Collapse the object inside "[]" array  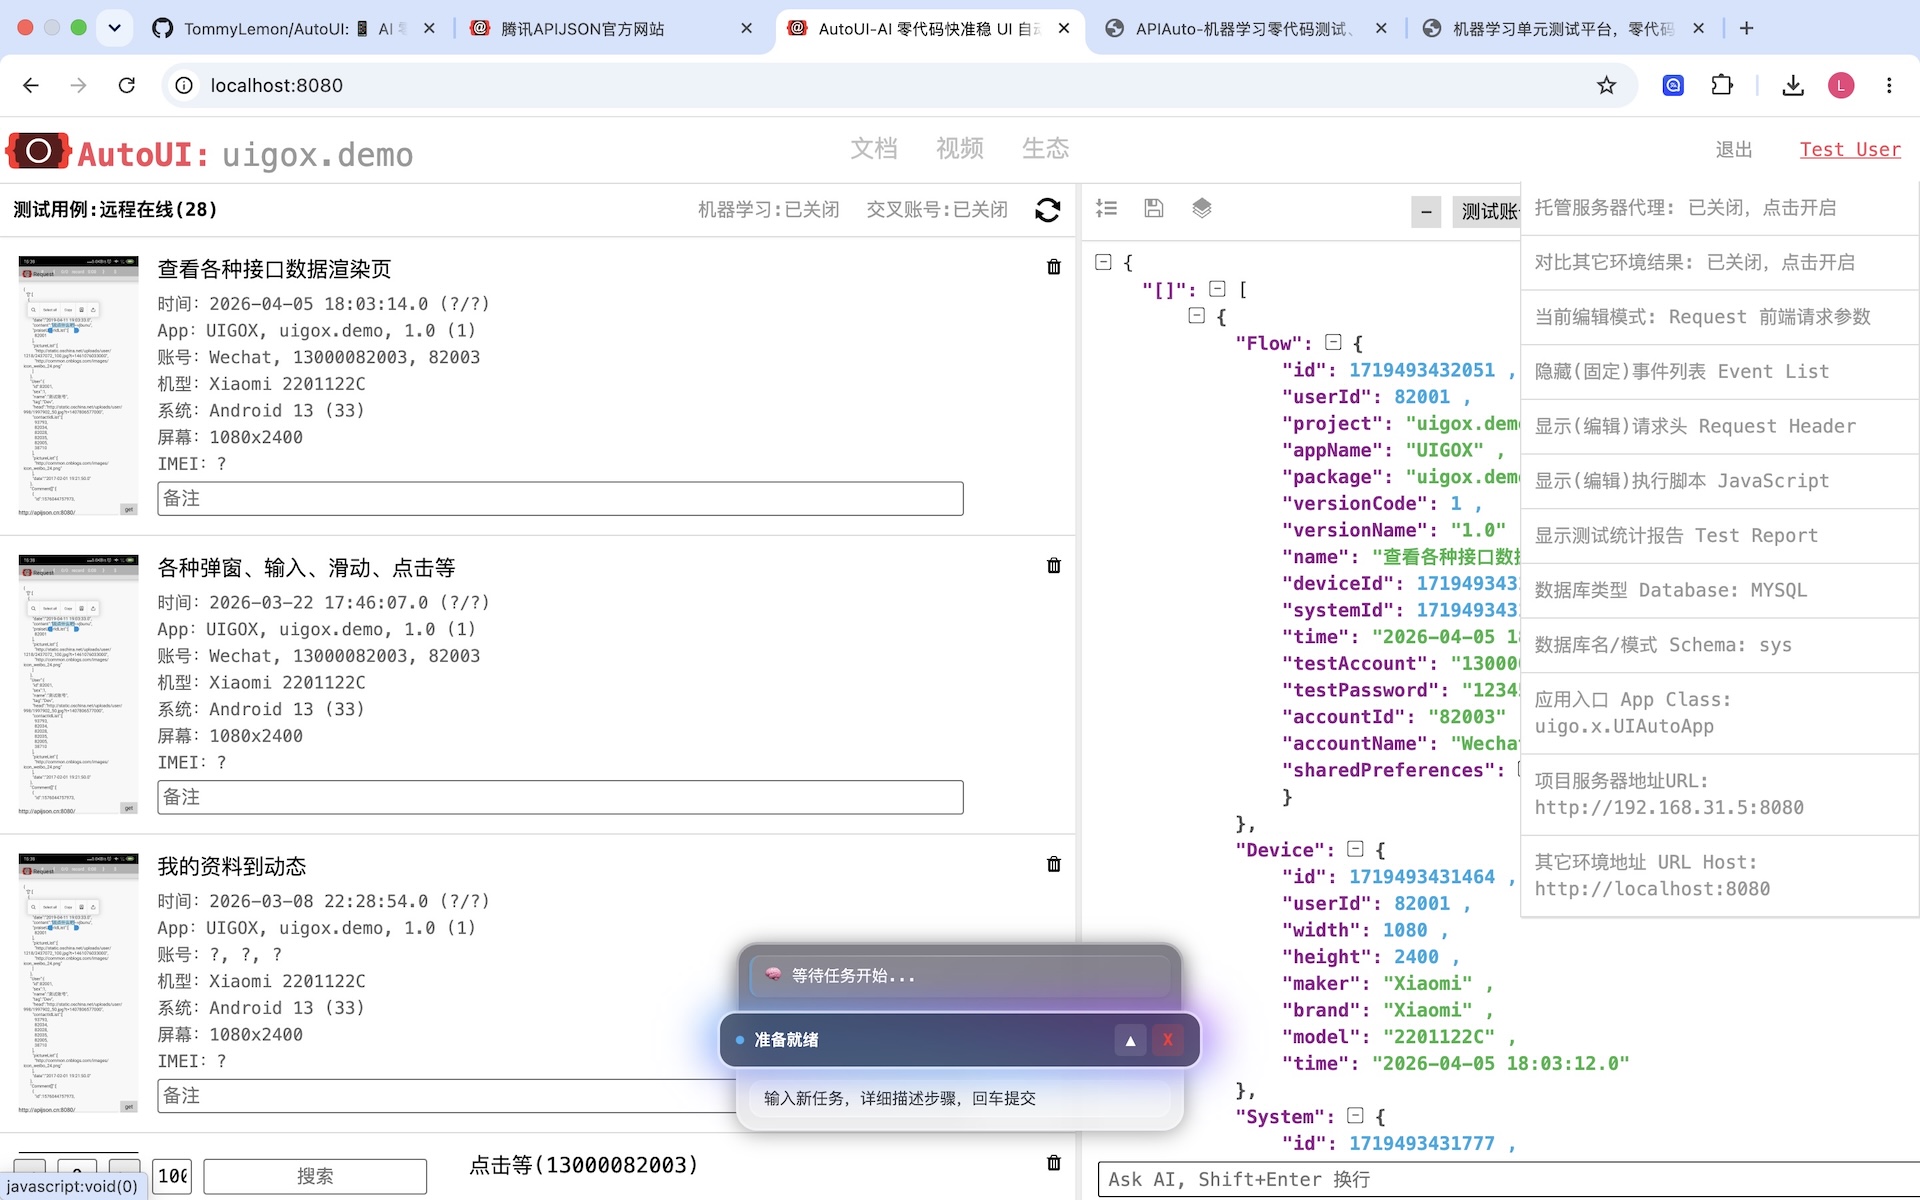1196,316
